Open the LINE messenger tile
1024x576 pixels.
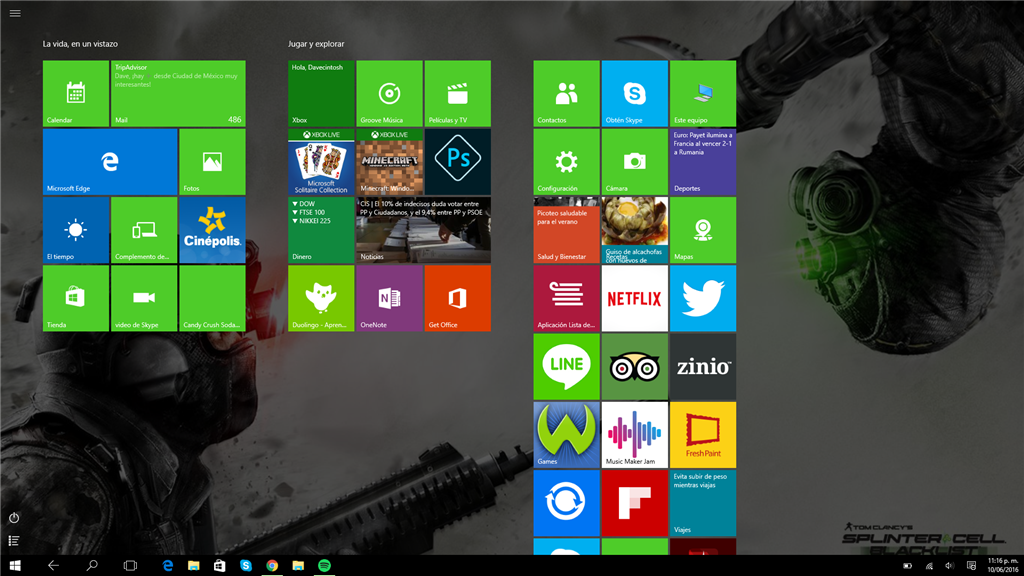tap(566, 366)
